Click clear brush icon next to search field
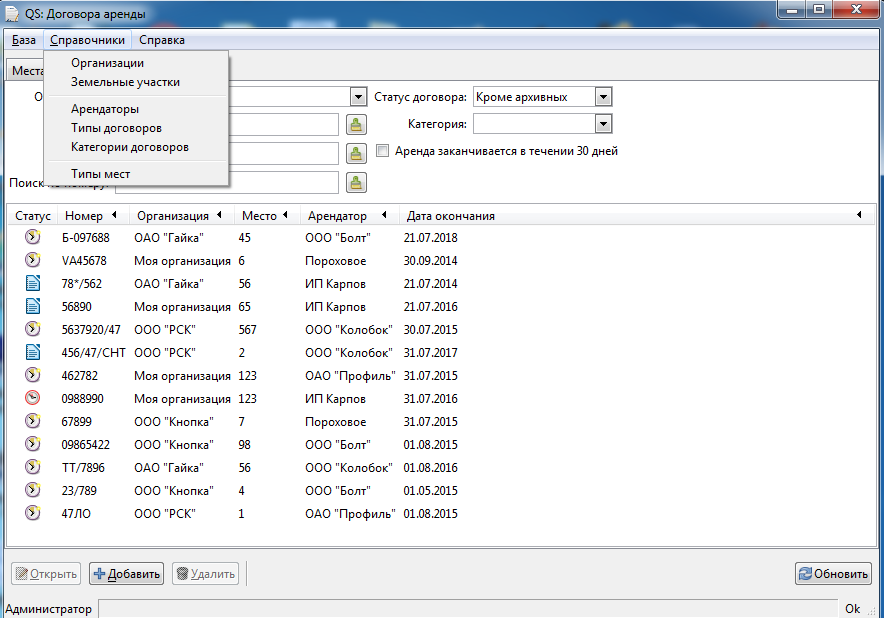 point(356,183)
